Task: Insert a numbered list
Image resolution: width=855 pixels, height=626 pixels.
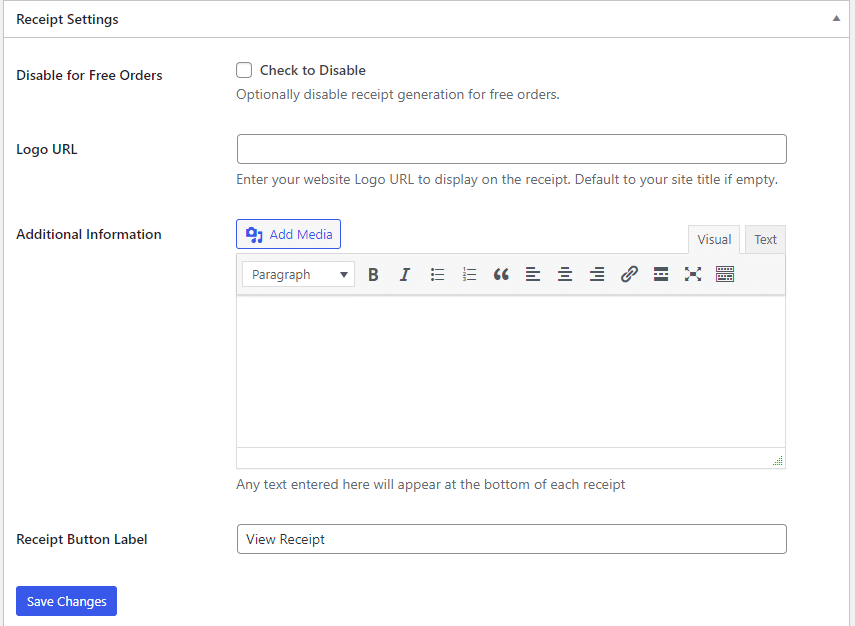Action: coord(469,274)
